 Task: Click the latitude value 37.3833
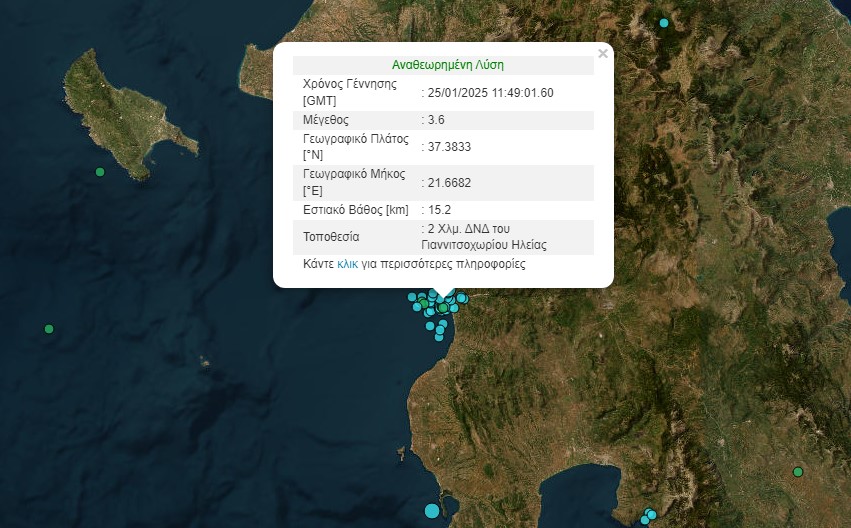[x=449, y=147]
